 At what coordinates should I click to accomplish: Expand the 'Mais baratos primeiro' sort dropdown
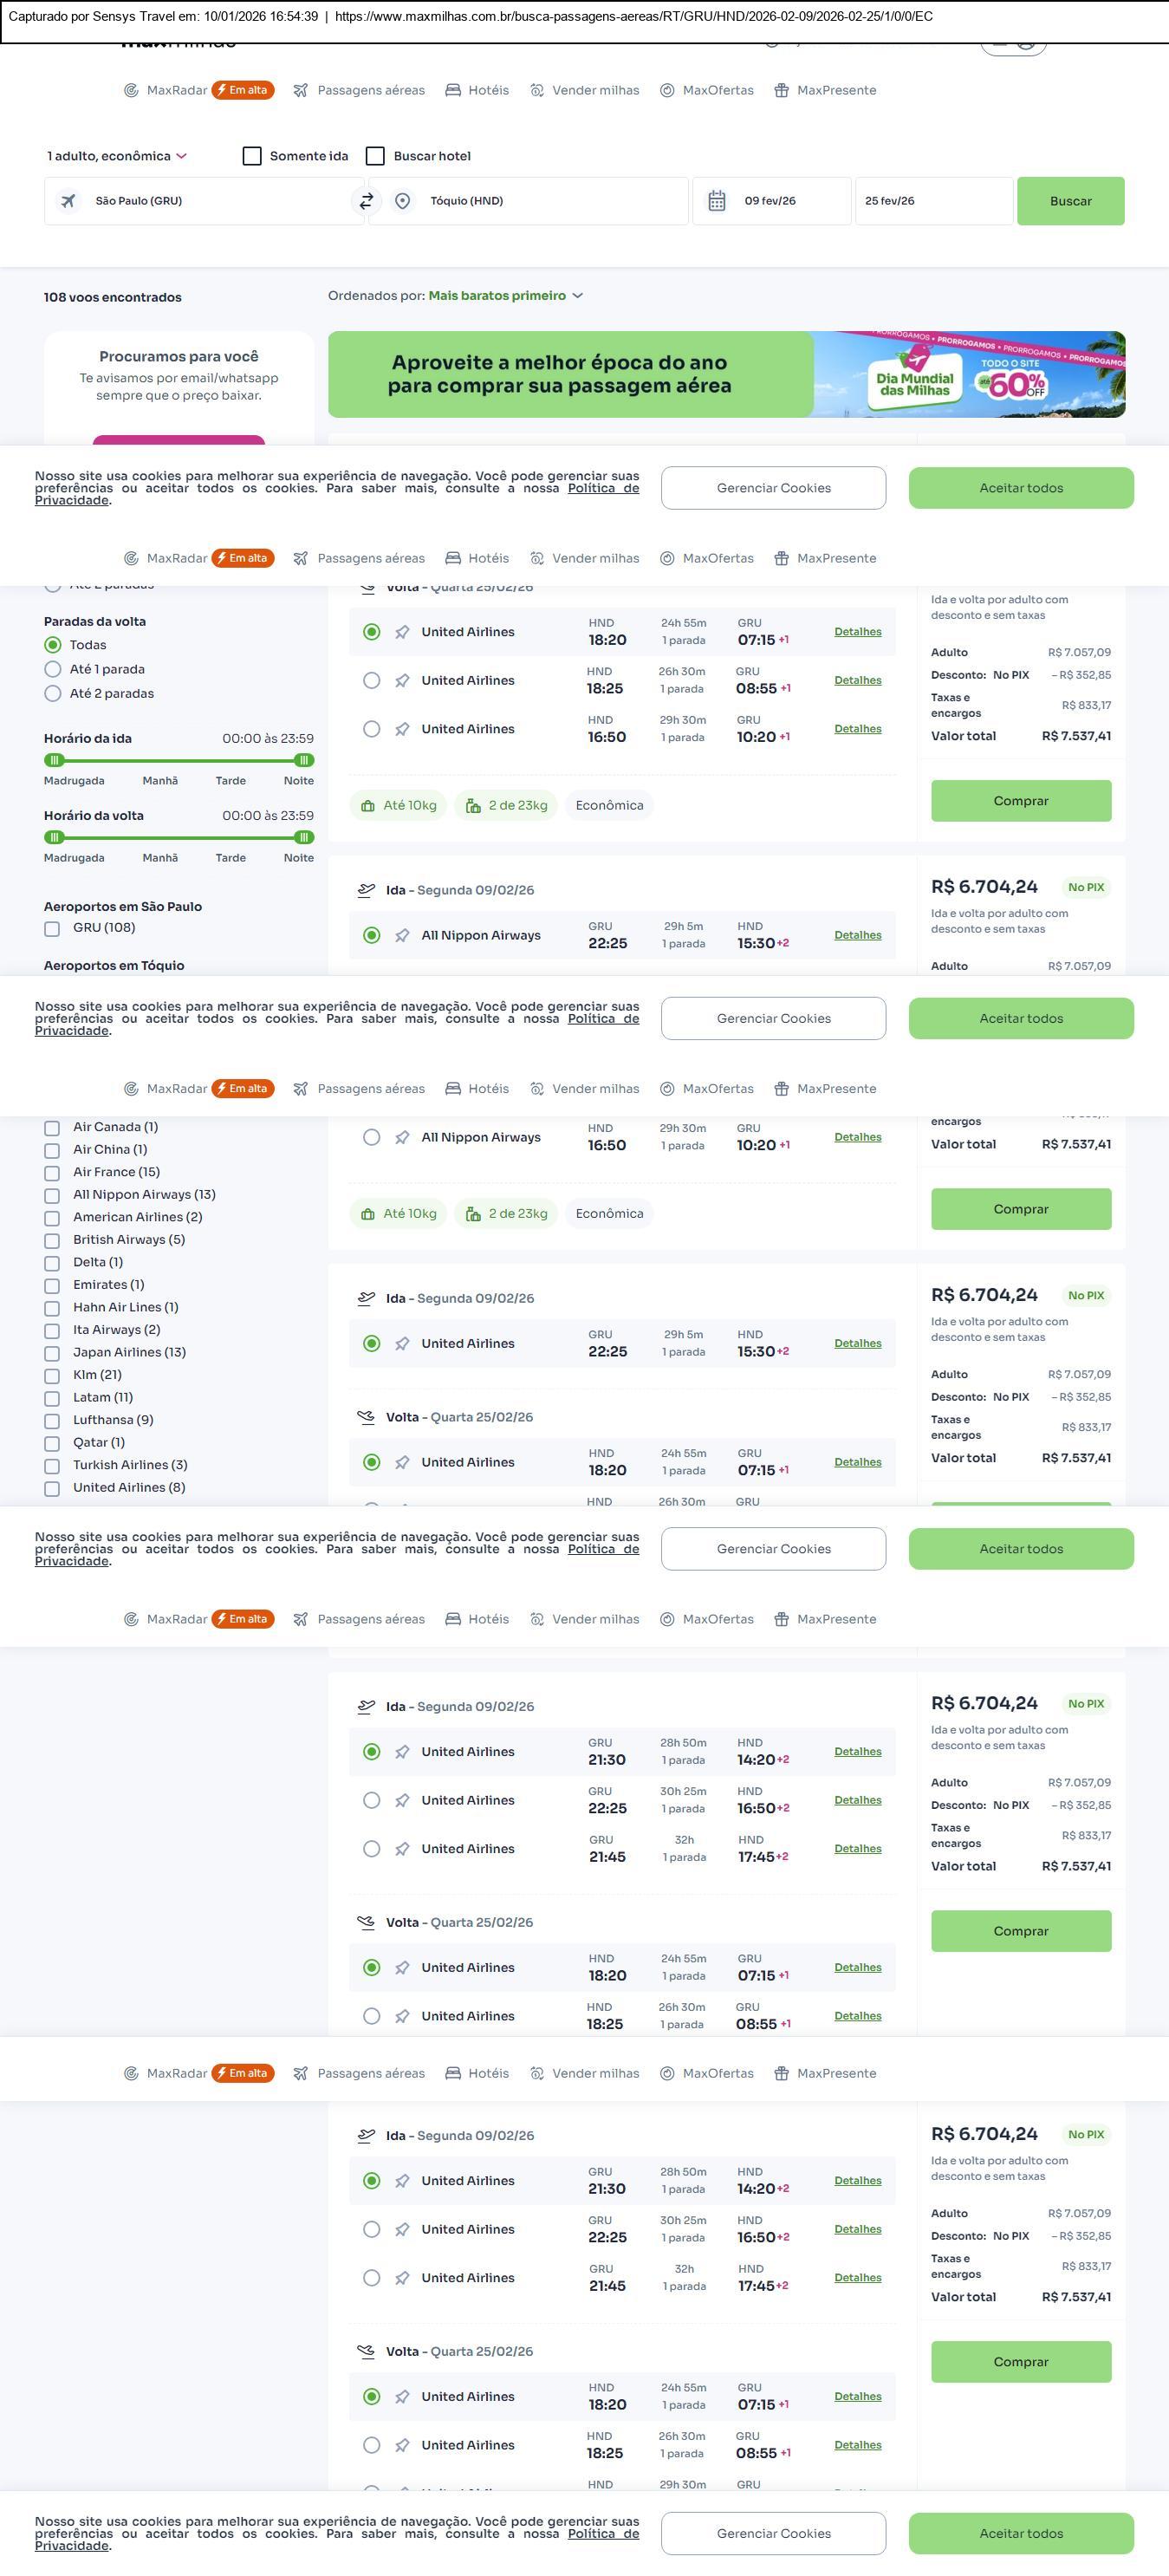(505, 296)
